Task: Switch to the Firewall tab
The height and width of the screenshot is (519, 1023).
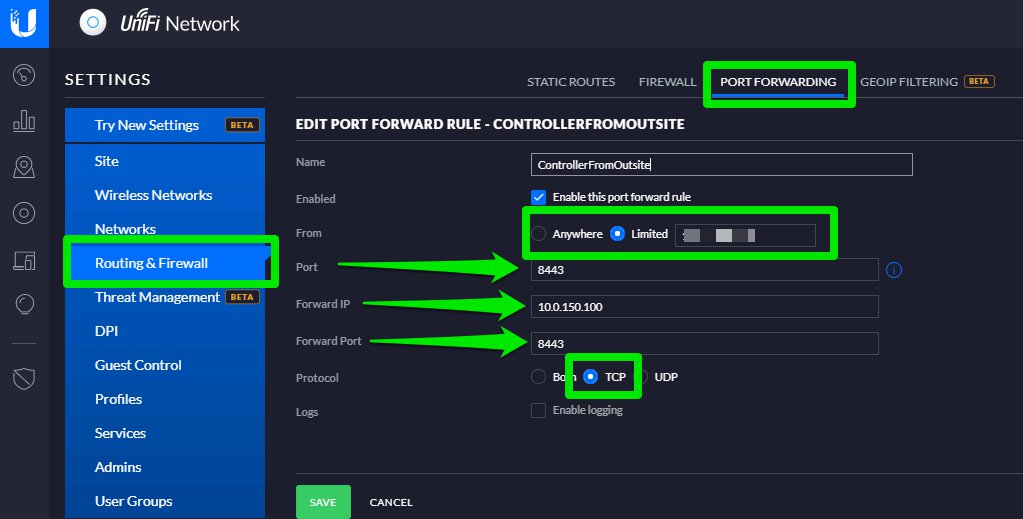Action: [x=666, y=82]
